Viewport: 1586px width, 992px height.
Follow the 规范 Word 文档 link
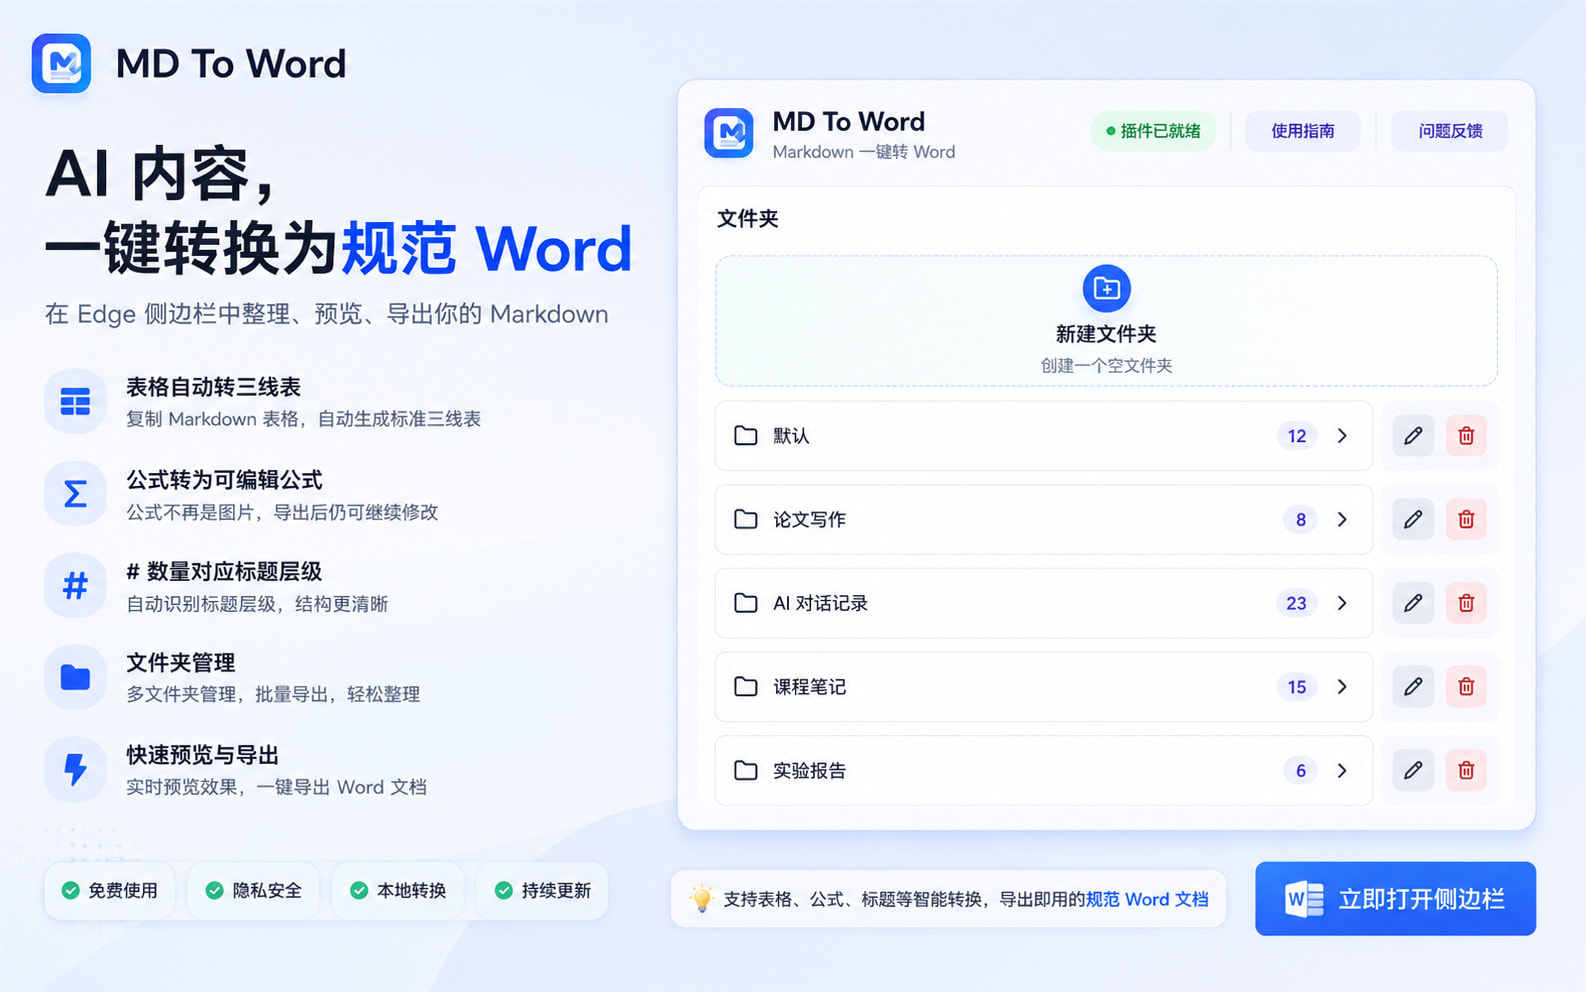coord(1147,899)
